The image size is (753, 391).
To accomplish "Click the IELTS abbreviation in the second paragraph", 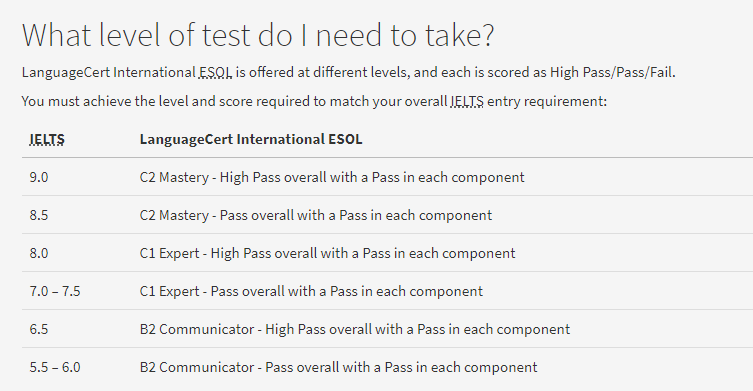I will [x=467, y=101].
